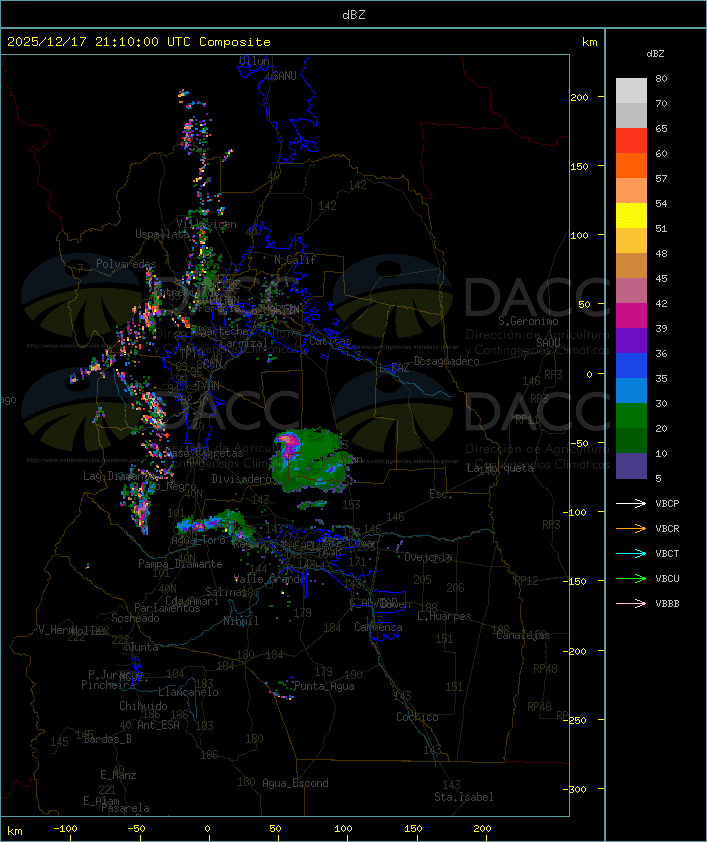The height and width of the screenshot is (842, 707).
Task: Click the VBCP legend label
Action: pyautogui.click(x=667, y=504)
